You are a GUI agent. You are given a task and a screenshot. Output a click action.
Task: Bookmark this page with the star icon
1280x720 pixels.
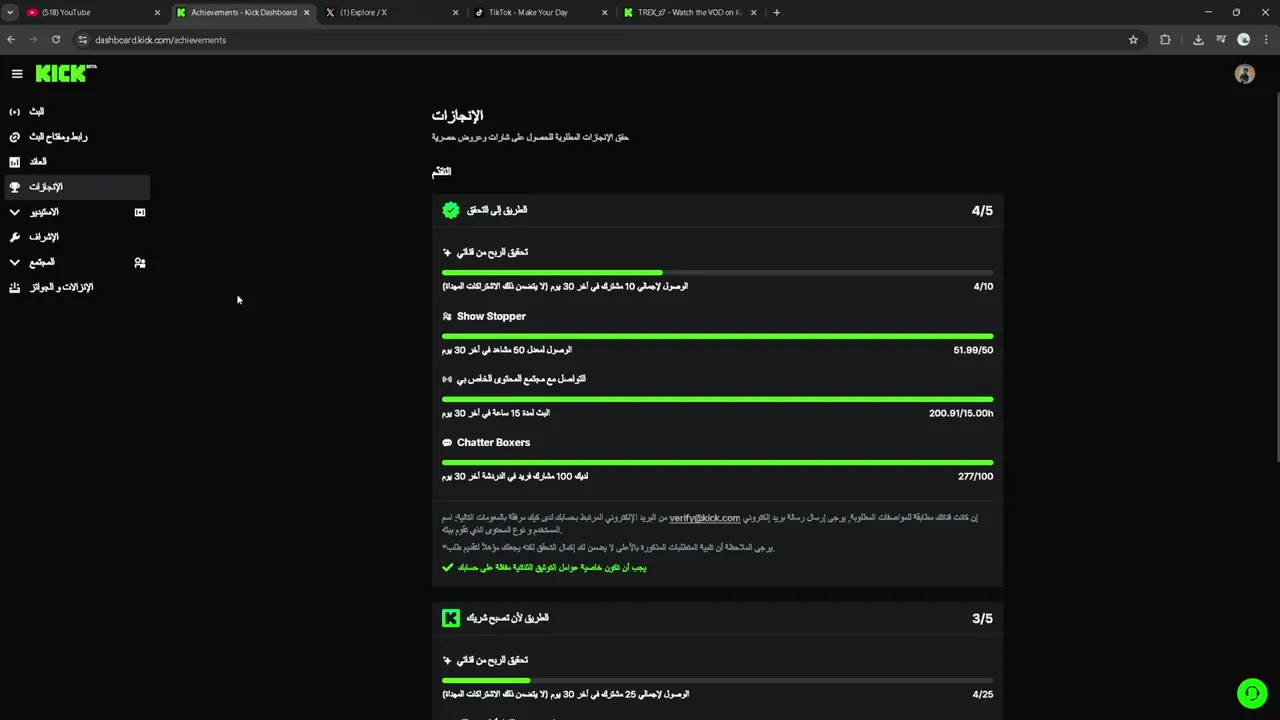(x=1133, y=40)
